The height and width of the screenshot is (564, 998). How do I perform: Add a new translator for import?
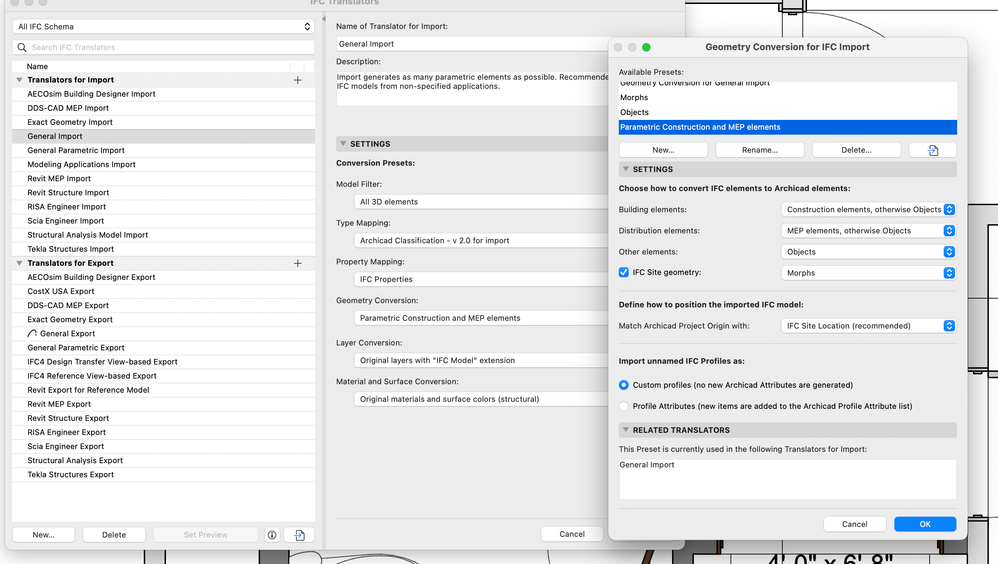pyautogui.click(x=297, y=80)
